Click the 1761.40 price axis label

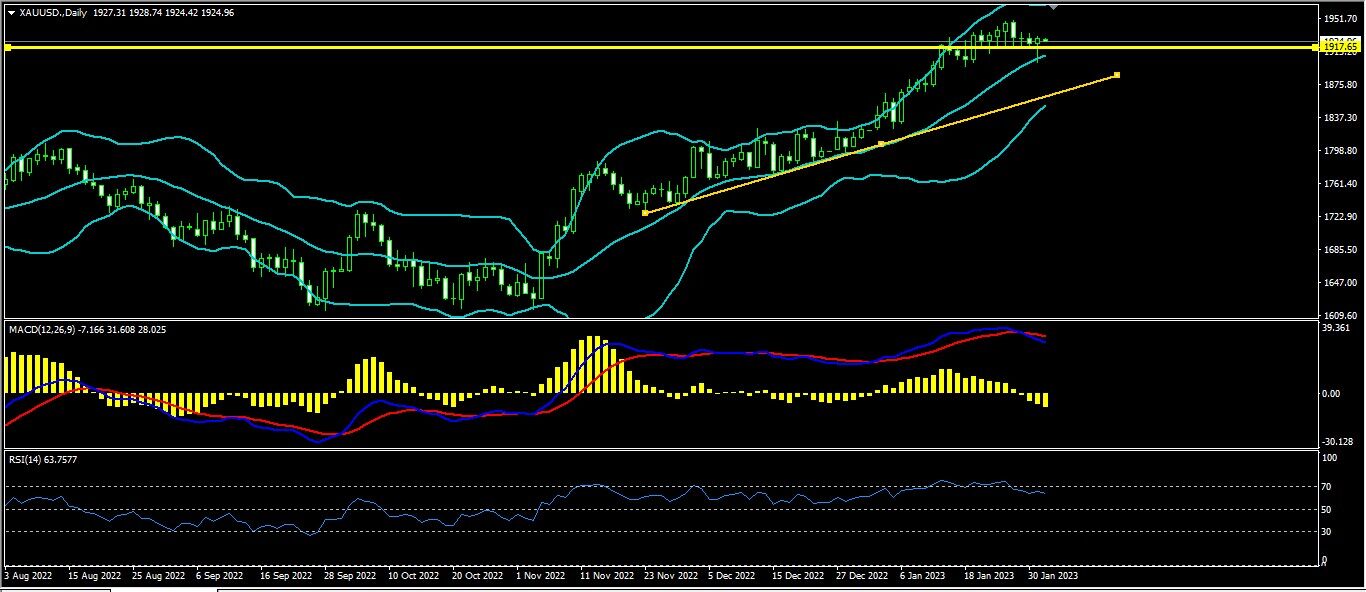tap(1339, 184)
